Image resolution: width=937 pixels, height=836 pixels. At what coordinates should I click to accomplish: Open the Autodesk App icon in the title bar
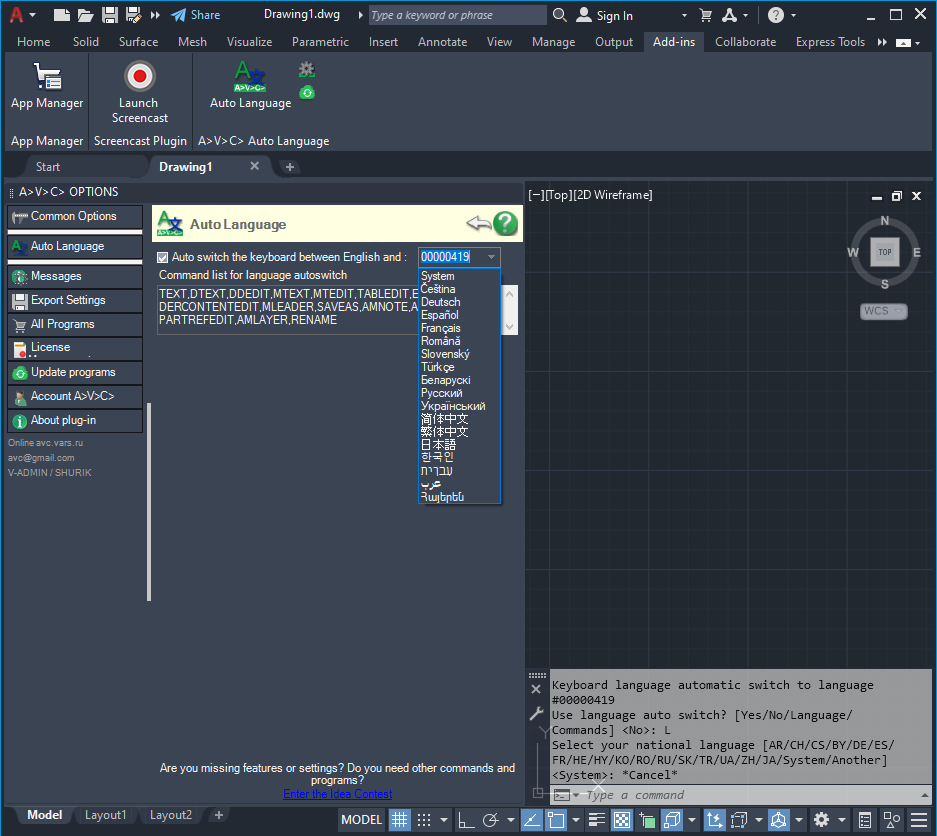pyautogui.click(x=729, y=16)
